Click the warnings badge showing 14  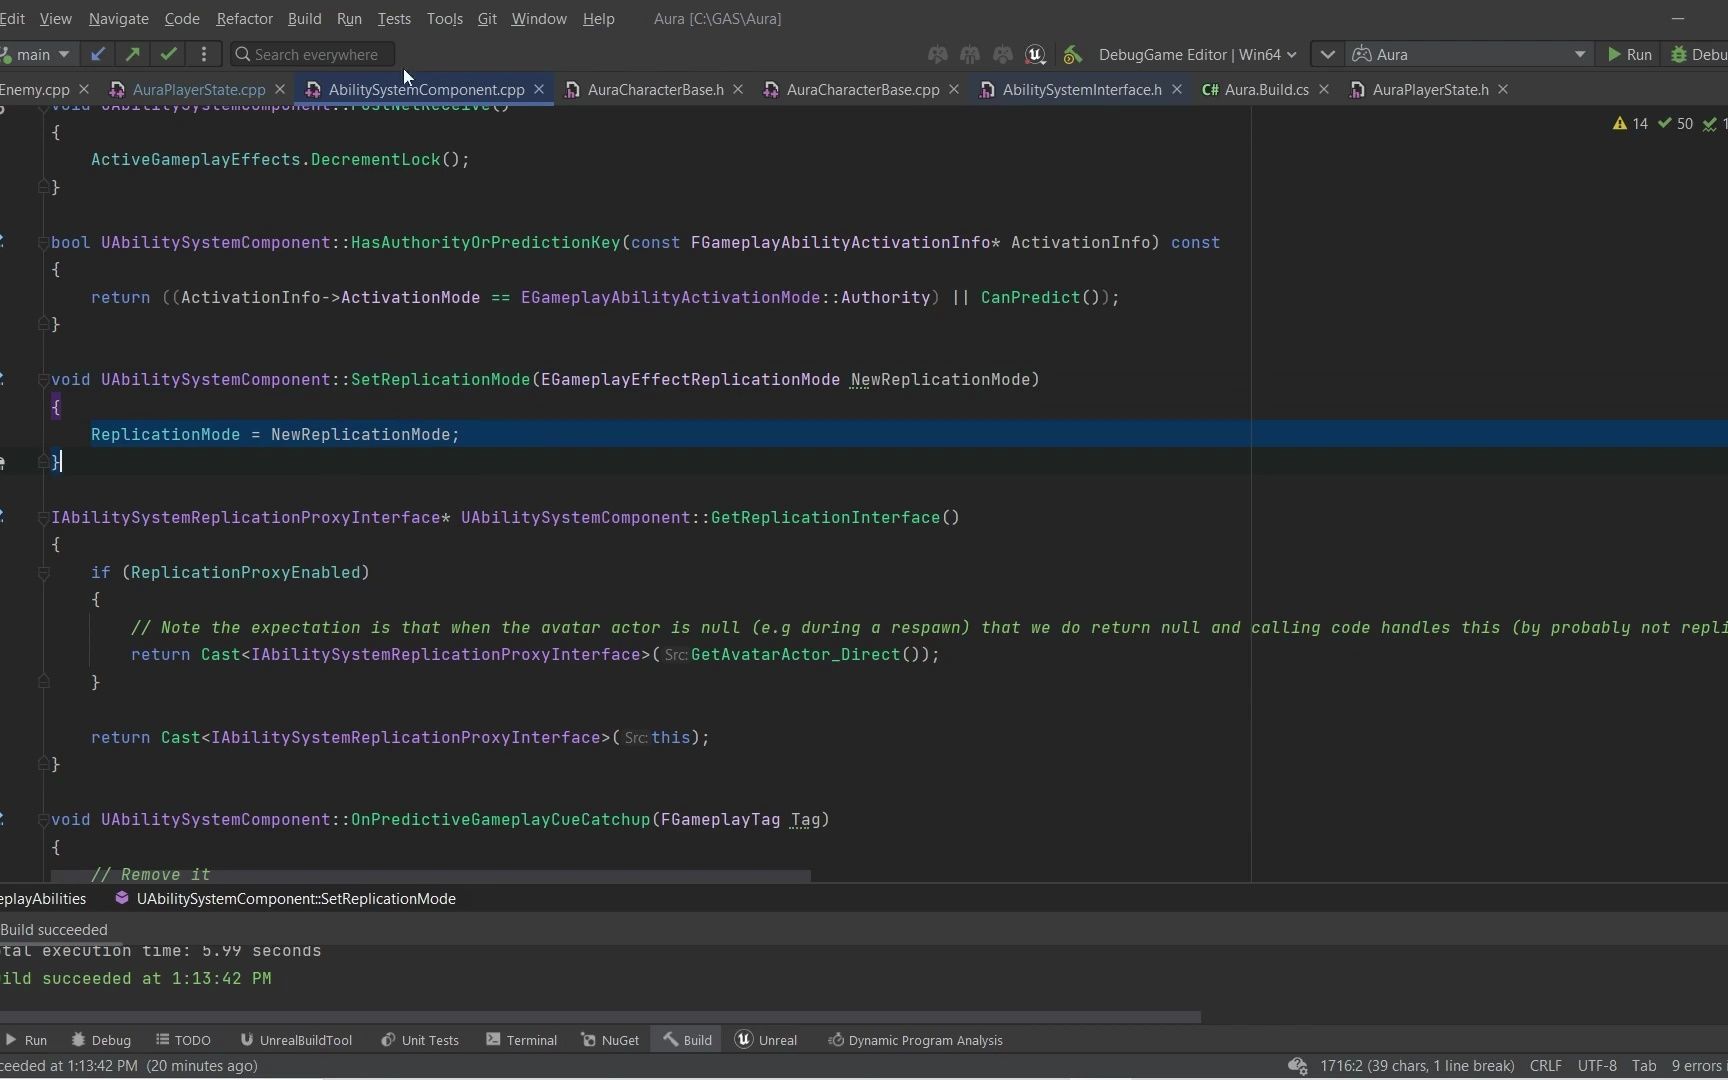(1632, 123)
